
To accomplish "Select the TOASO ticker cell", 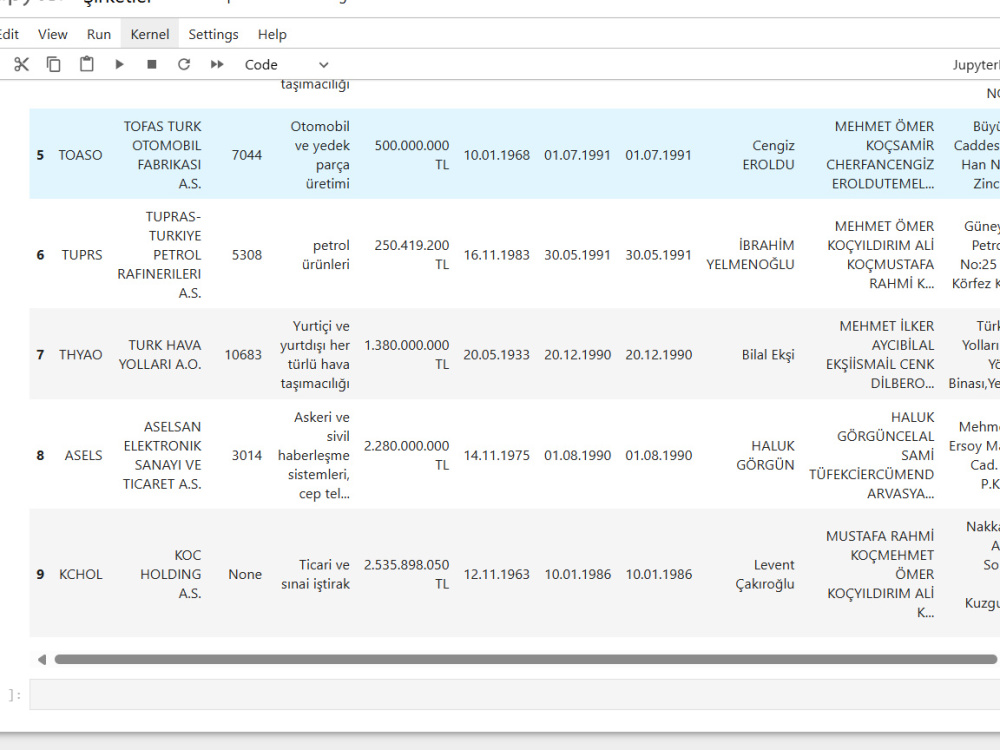I will pos(80,155).
